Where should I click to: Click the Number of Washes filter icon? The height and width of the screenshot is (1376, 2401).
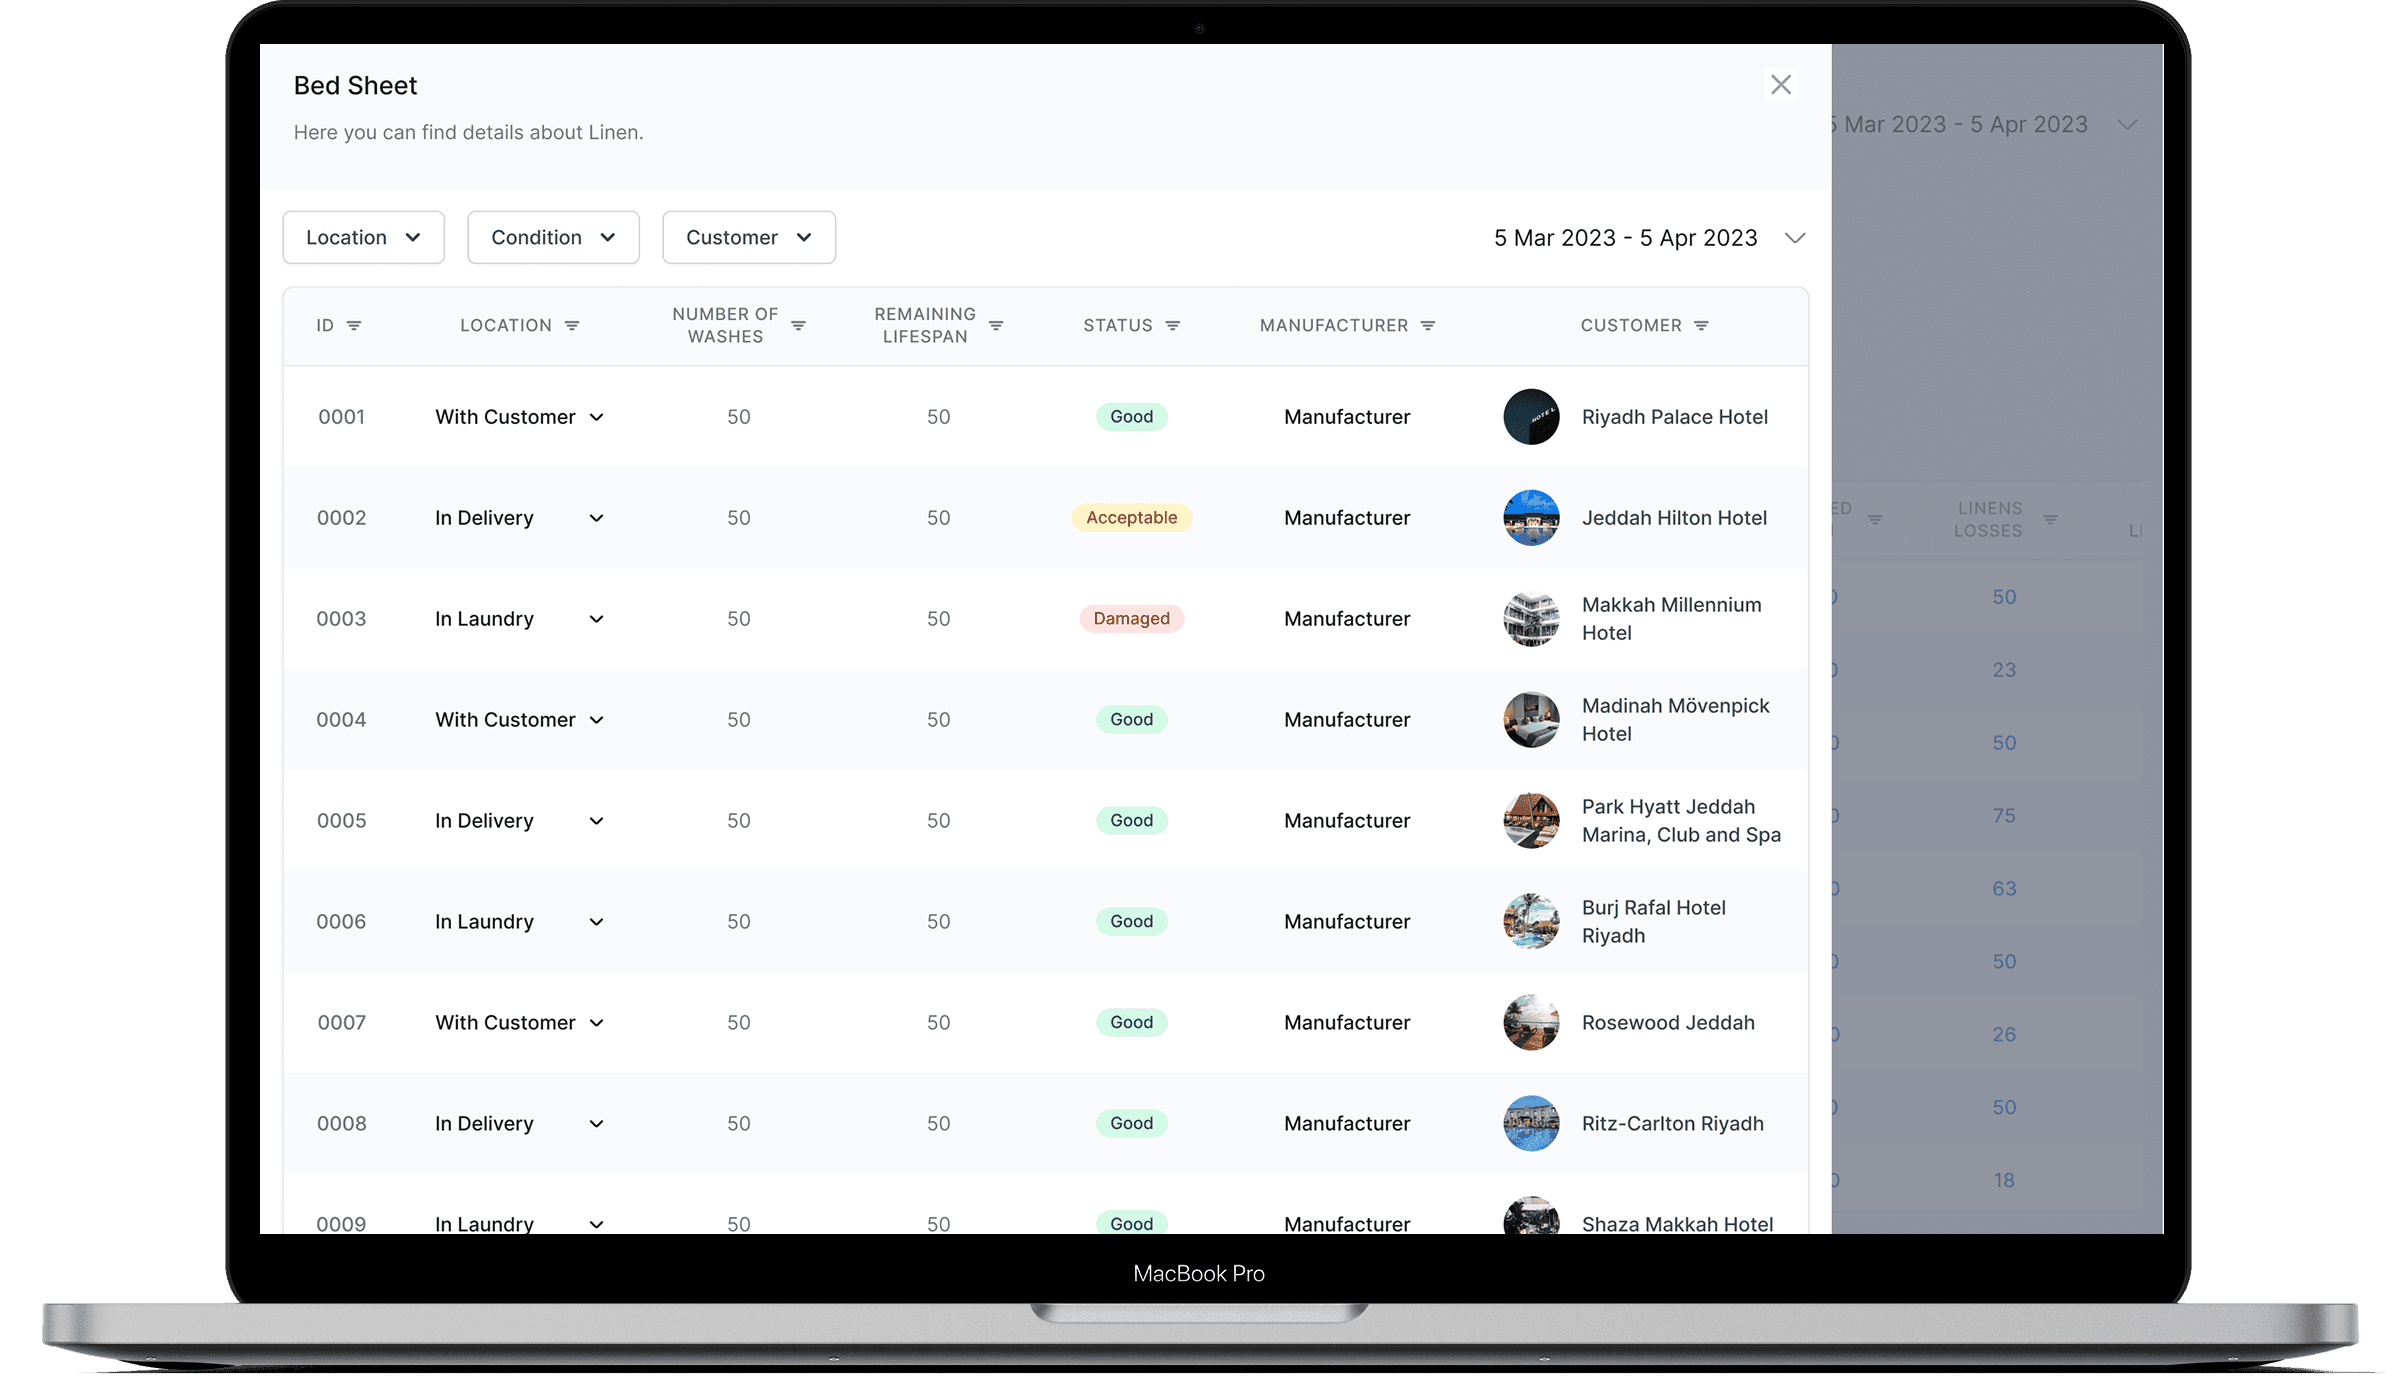(x=798, y=326)
